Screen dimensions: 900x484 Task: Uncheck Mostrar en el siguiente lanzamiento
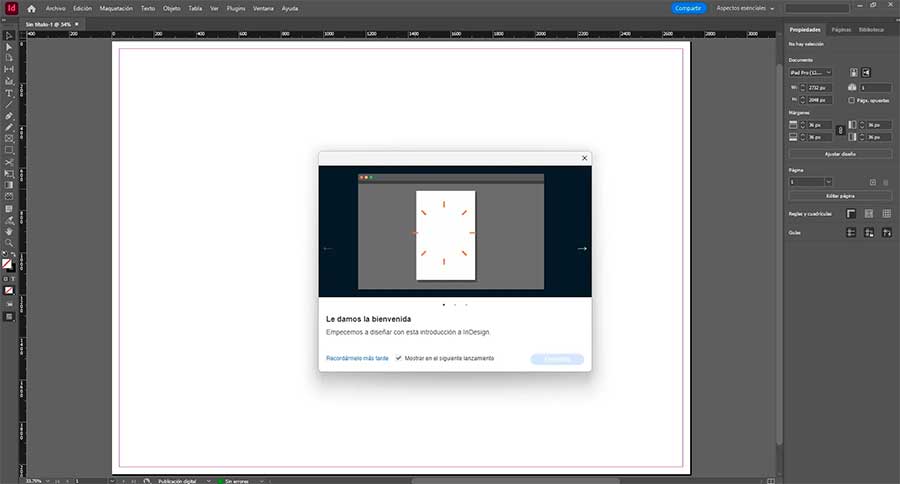click(x=399, y=358)
